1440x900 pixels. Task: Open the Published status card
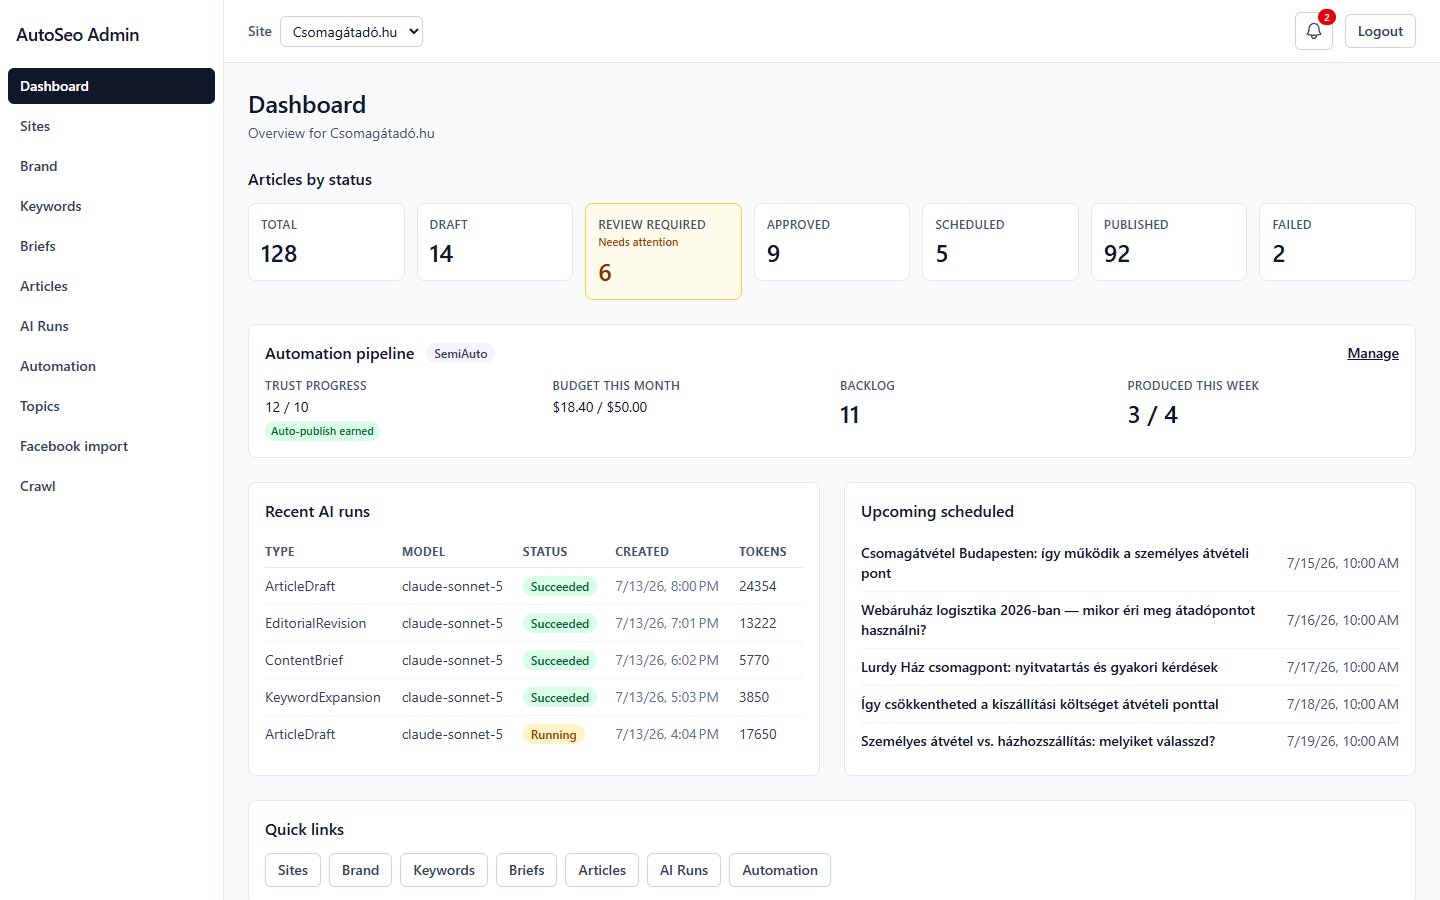click(x=1169, y=242)
